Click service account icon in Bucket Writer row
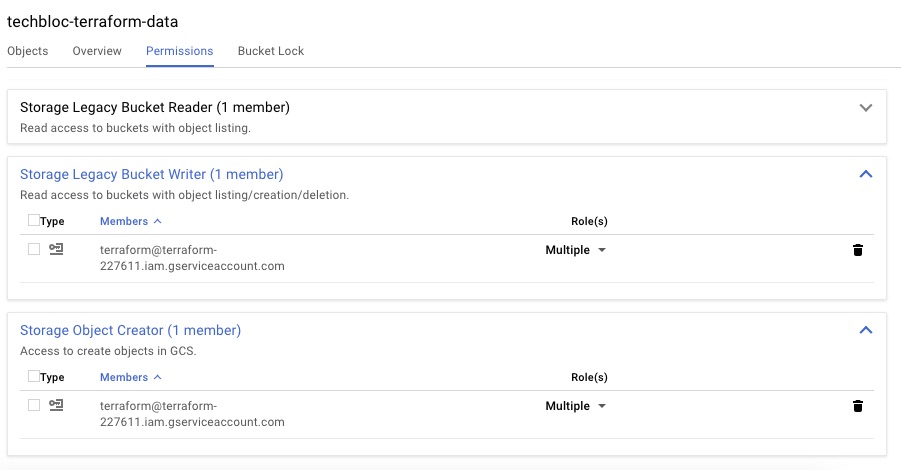The width and height of the screenshot is (901, 470). tap(56, 250)
